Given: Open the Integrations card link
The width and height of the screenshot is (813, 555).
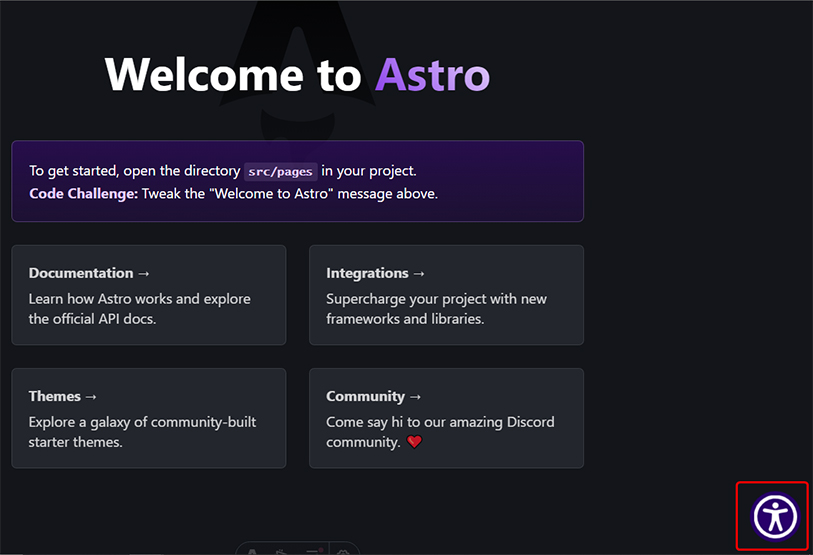Looking at the screenshot, I should click(446, 295).
